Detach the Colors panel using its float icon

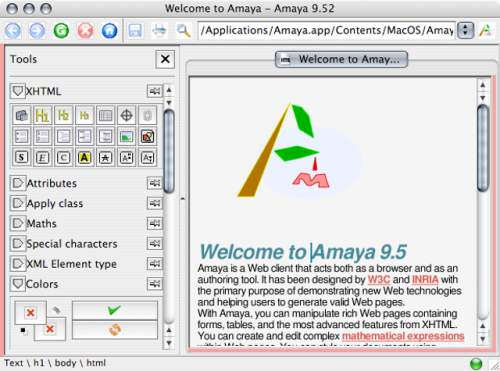tap(155, 284)
